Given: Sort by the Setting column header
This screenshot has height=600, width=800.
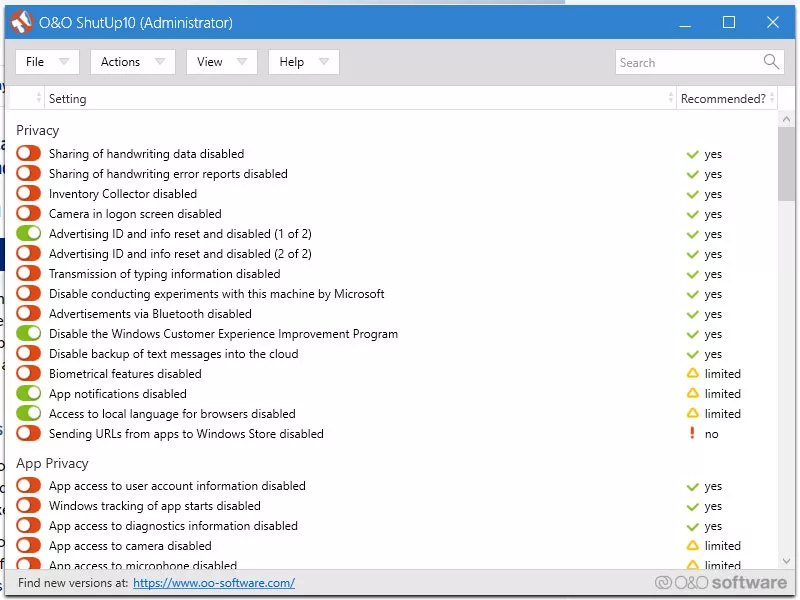Looking at the screenshot, I should (x=360, y=98).
